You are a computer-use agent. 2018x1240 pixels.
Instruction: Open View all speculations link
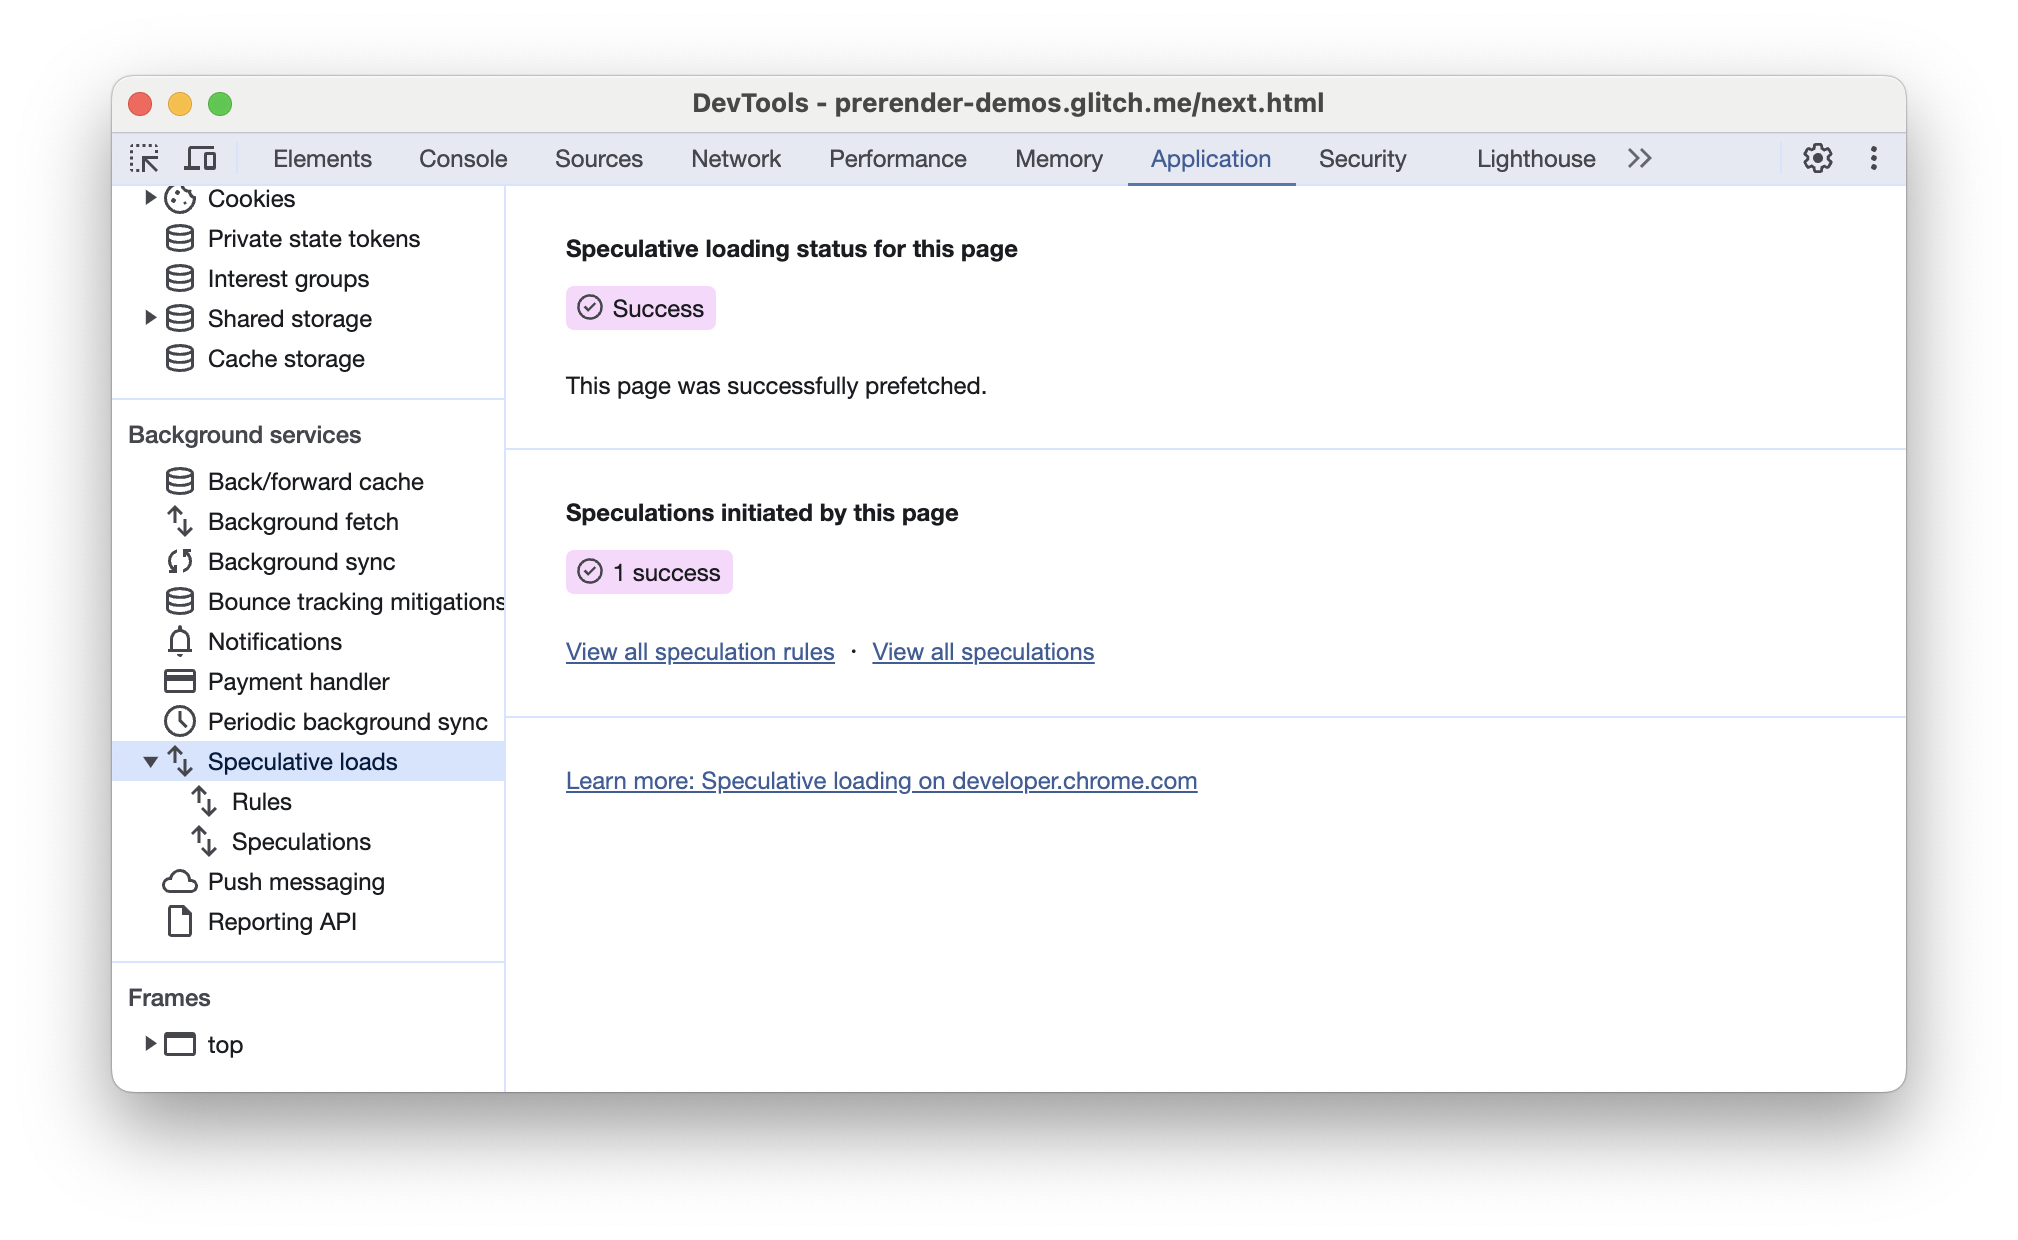[x=982, y=652]
